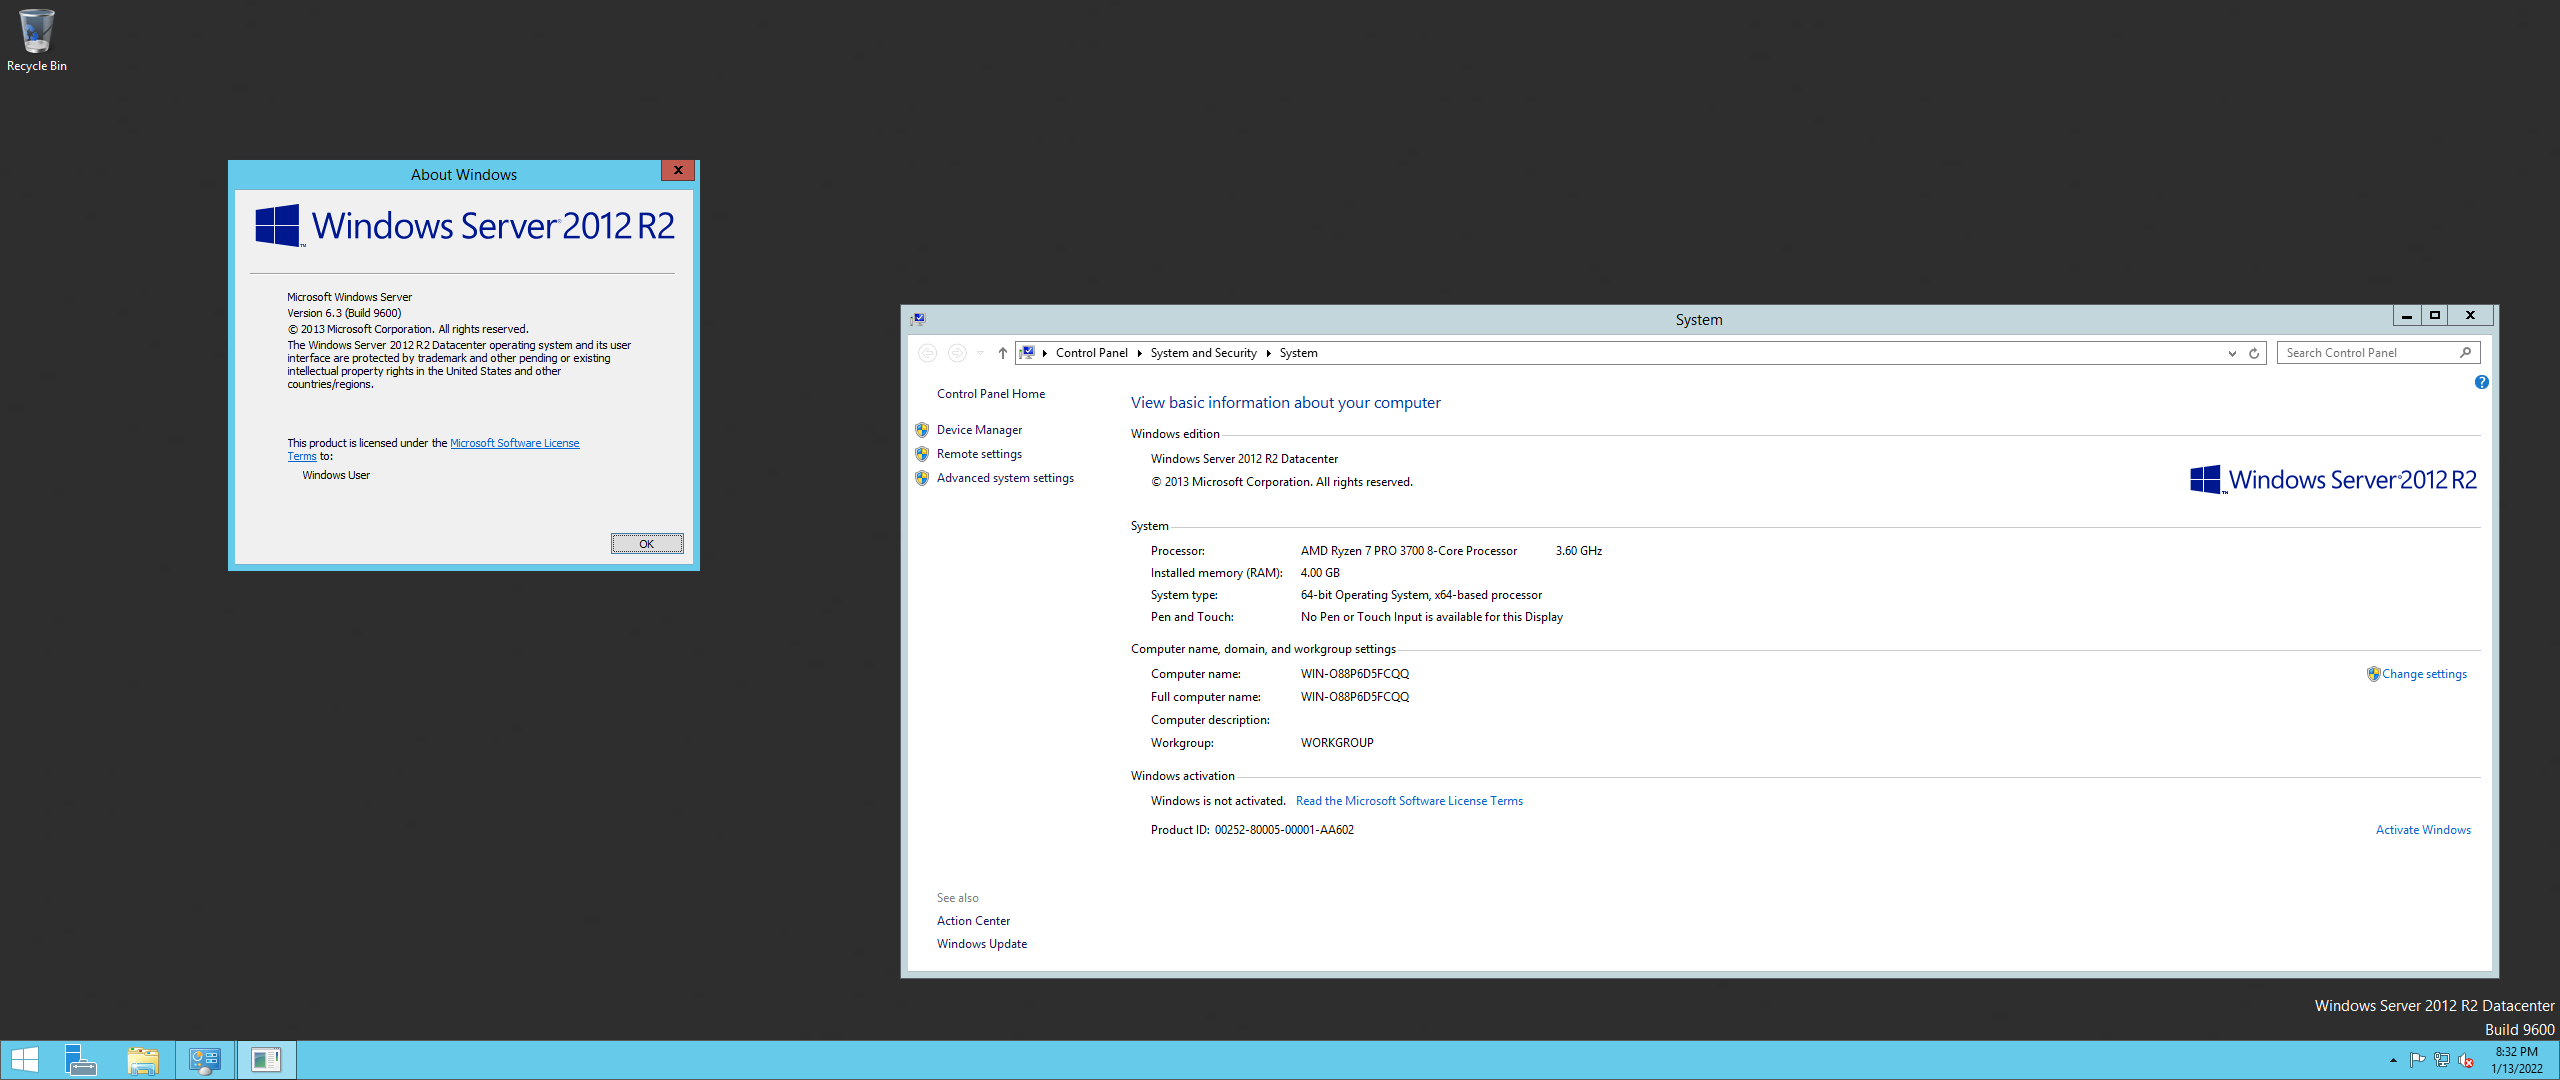Open Windows Update under See also

pyautogui.click(x=981, y=944)
